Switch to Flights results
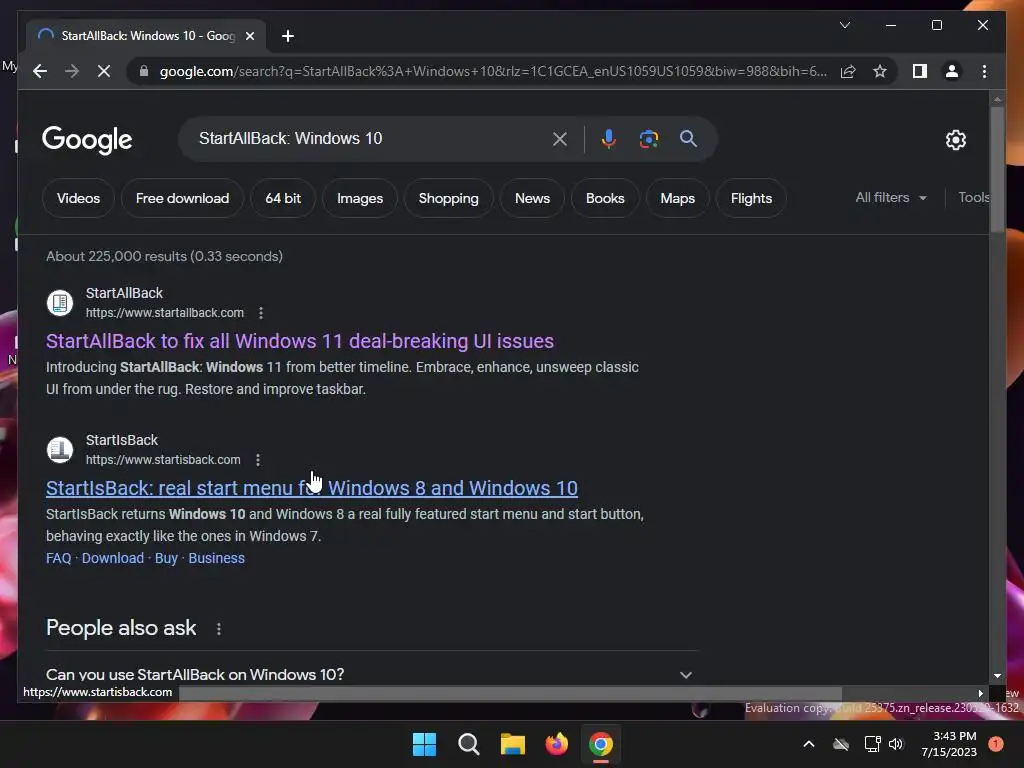The image size is (1024, 768). 751,198
